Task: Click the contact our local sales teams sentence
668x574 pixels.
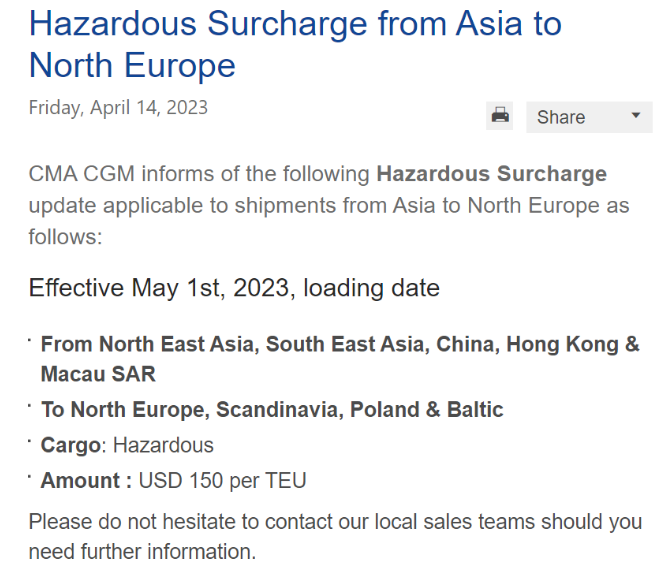Action: (335, 522)
